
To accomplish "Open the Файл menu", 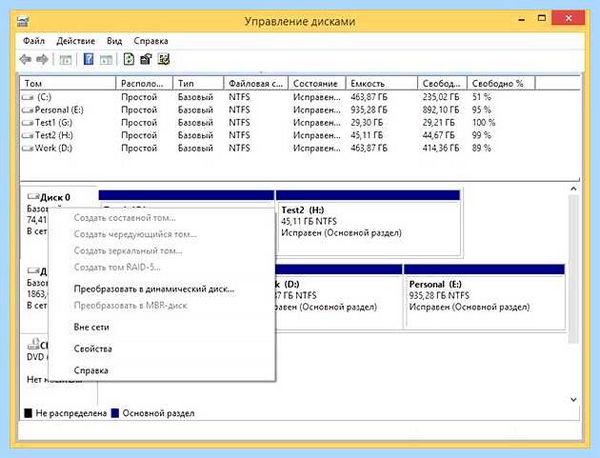I will [x=34, y=41].
